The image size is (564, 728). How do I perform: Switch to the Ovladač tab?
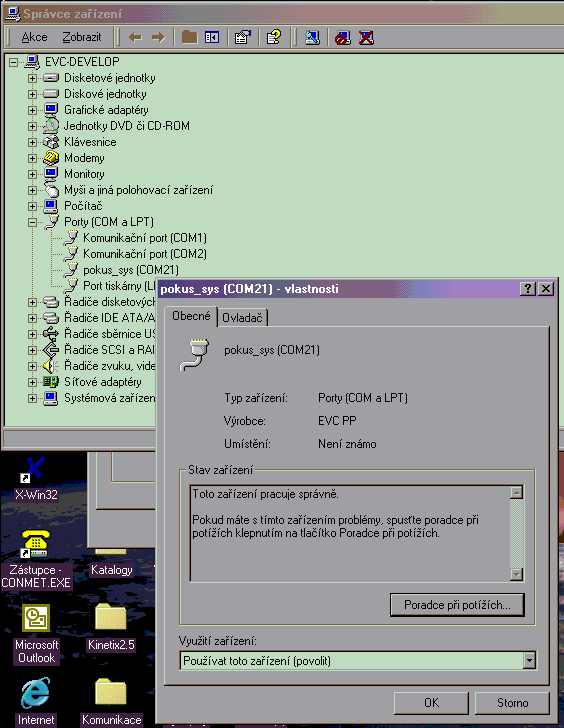click(x=242, y=318)
